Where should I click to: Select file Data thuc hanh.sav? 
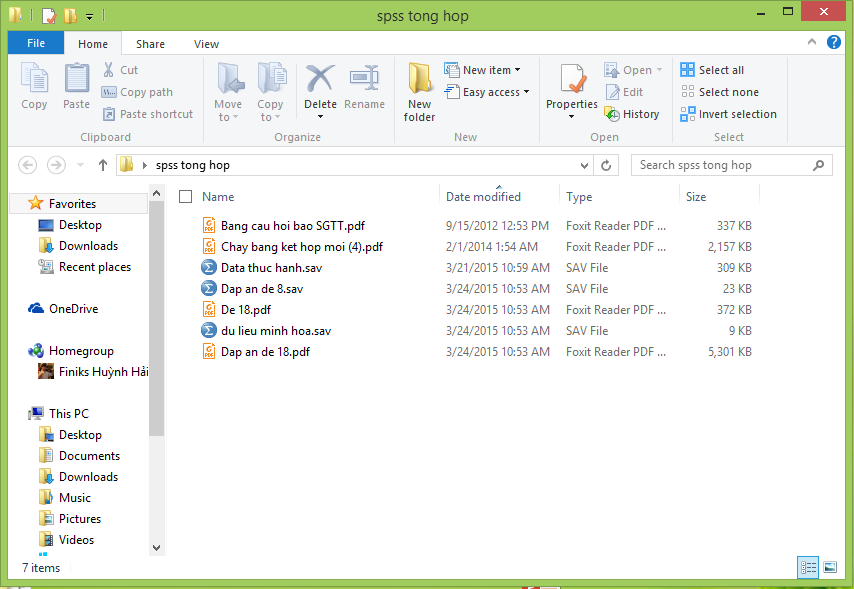tap(271, 268)
